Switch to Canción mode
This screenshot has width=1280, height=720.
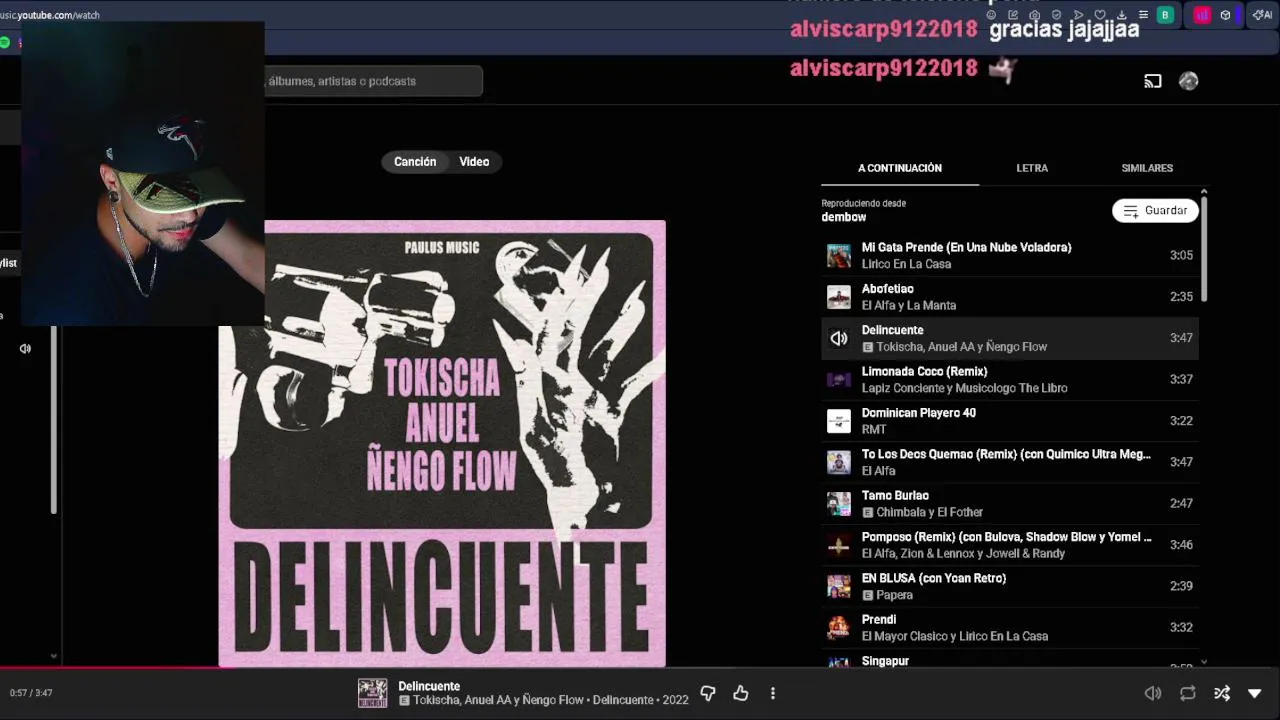click(x=415, y=162)
